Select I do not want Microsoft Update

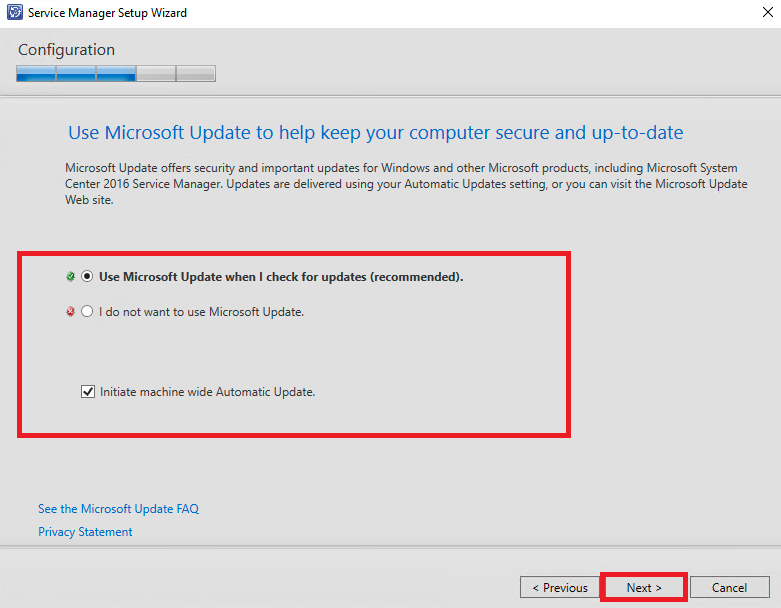pyautogui.click(x=87, y=312)
